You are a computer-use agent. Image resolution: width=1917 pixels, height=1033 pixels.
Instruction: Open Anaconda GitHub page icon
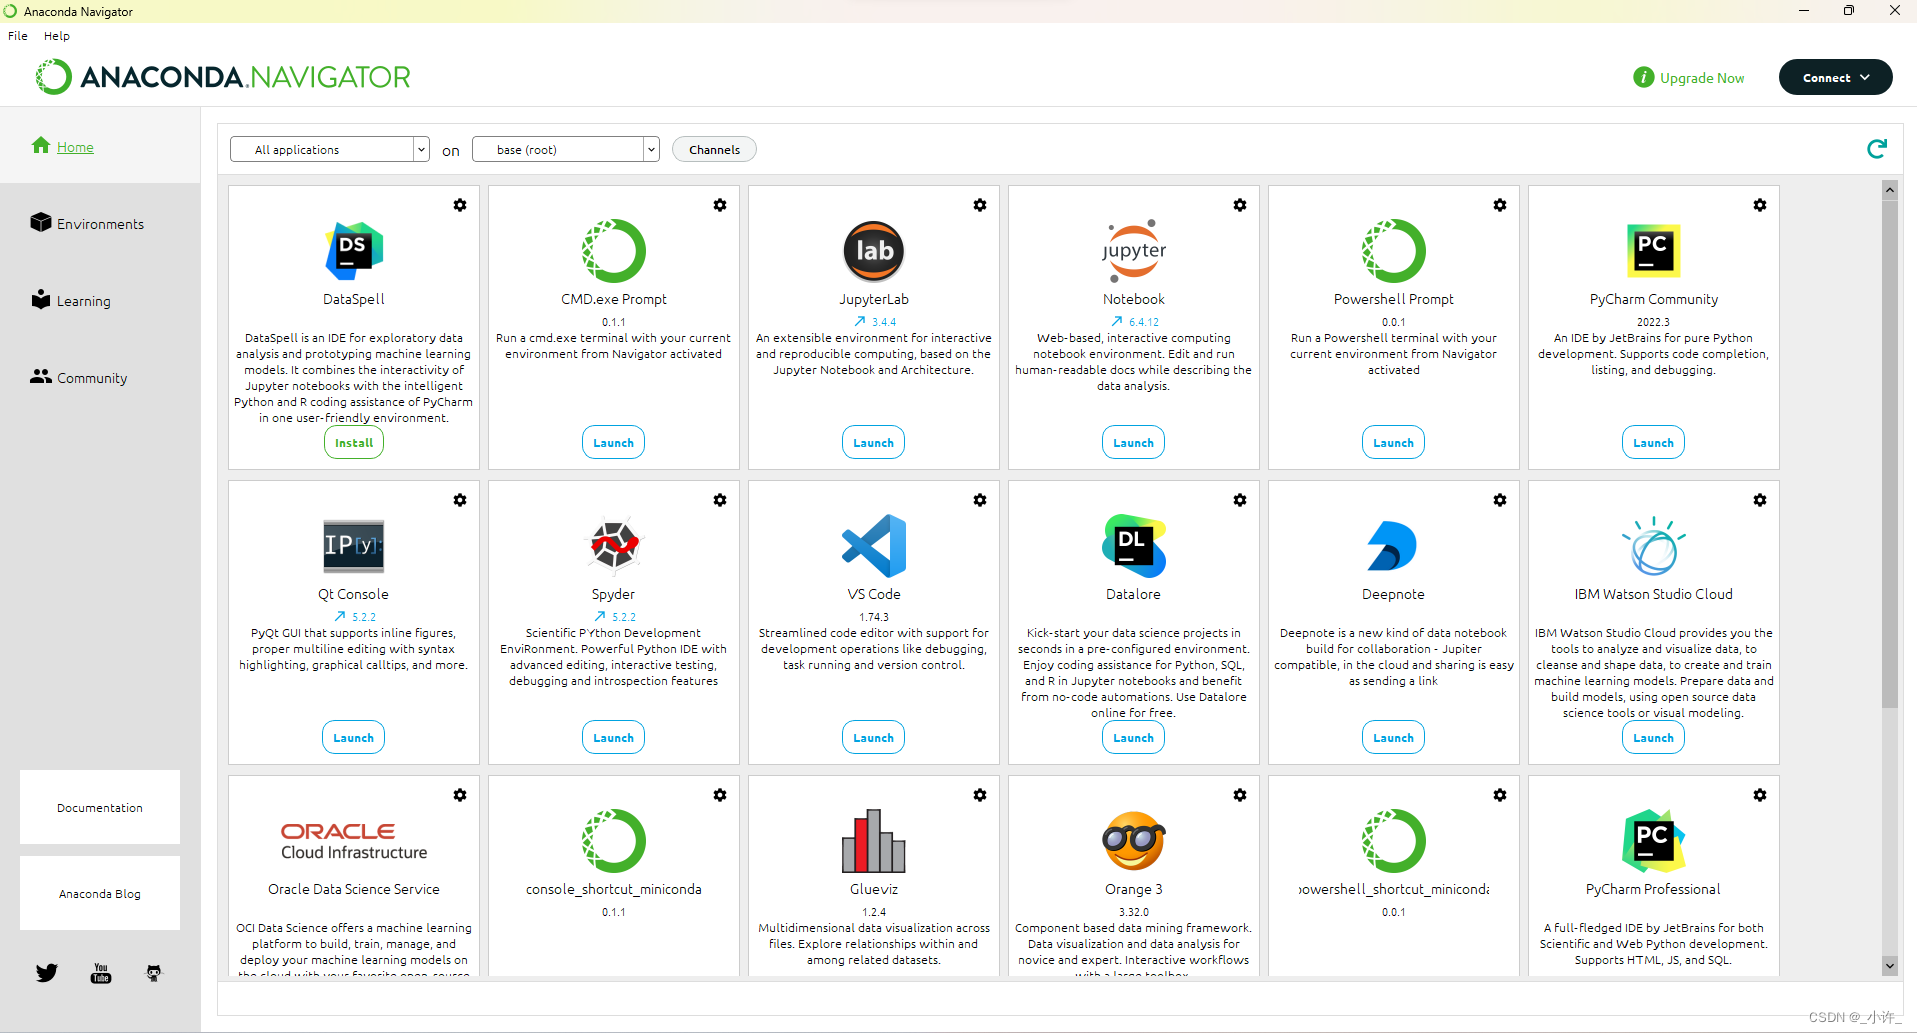[154, 973]
